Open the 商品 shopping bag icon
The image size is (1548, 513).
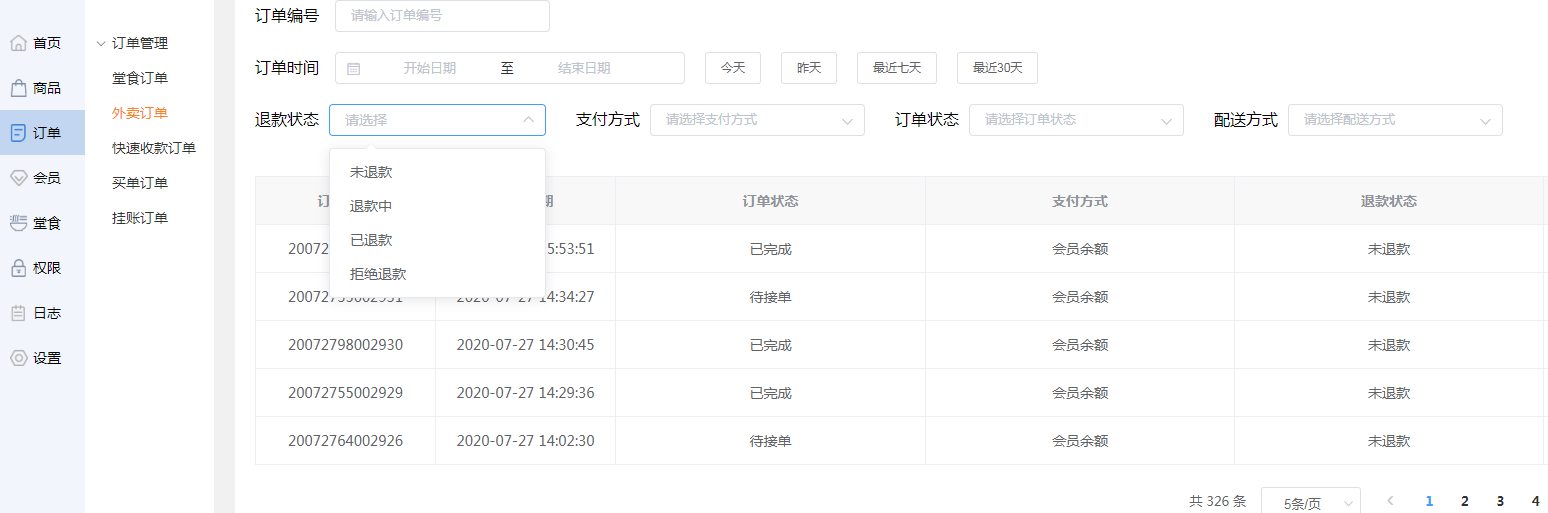point(18,88)
